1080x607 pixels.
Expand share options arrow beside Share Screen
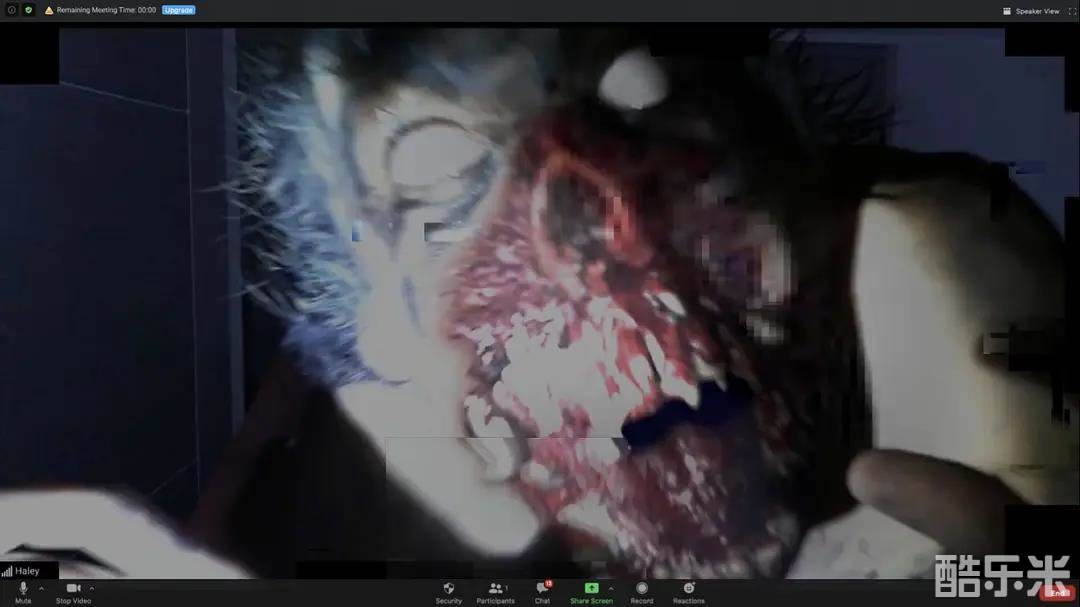pyautogui.click(x=611, y=588)
